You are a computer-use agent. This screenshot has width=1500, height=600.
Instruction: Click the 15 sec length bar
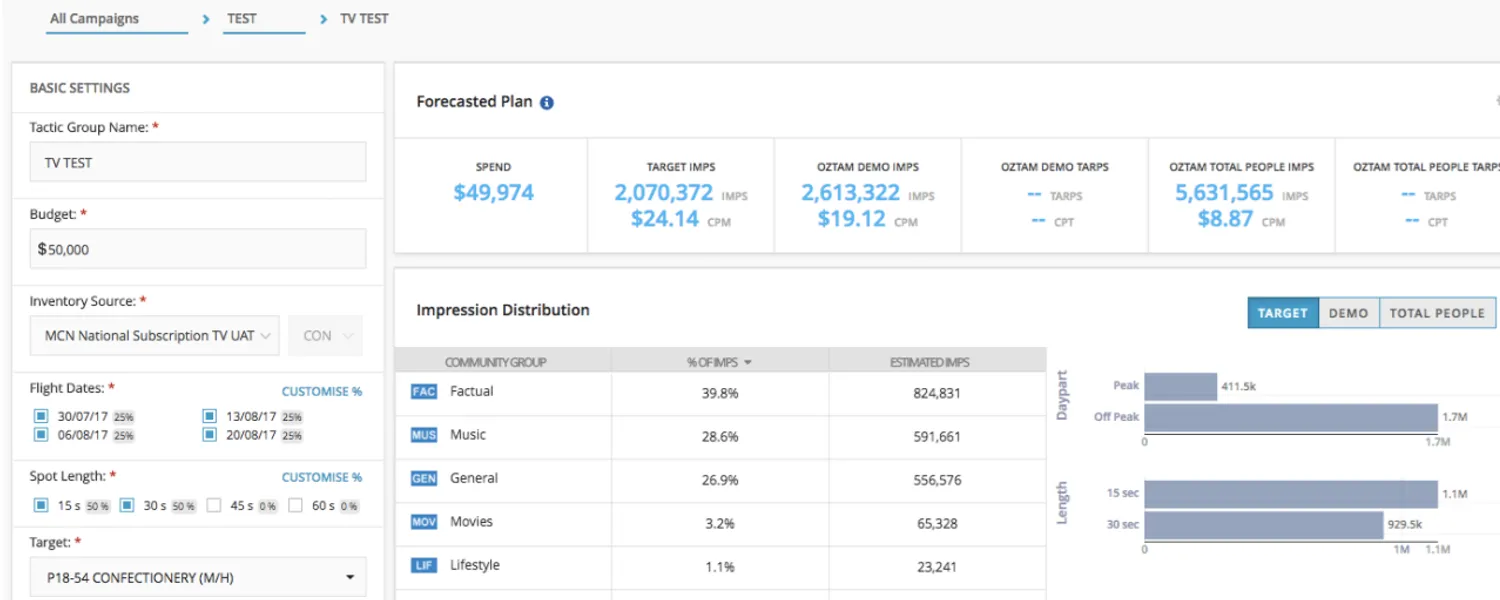[x=1291, y=494]
